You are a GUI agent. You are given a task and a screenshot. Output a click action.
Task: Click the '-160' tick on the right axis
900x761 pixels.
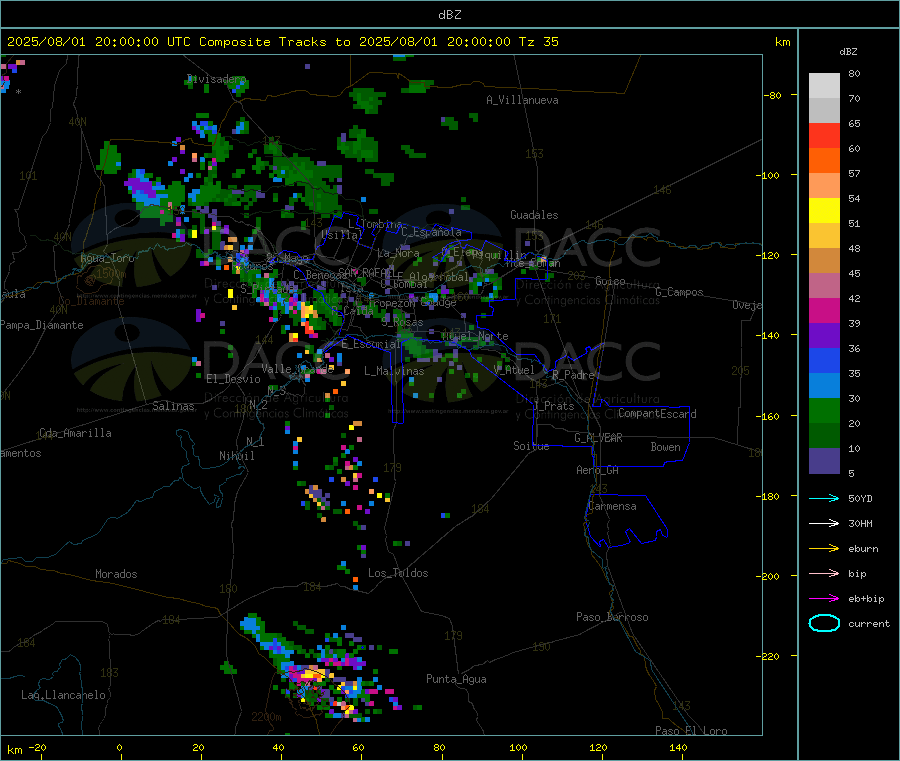769,416
